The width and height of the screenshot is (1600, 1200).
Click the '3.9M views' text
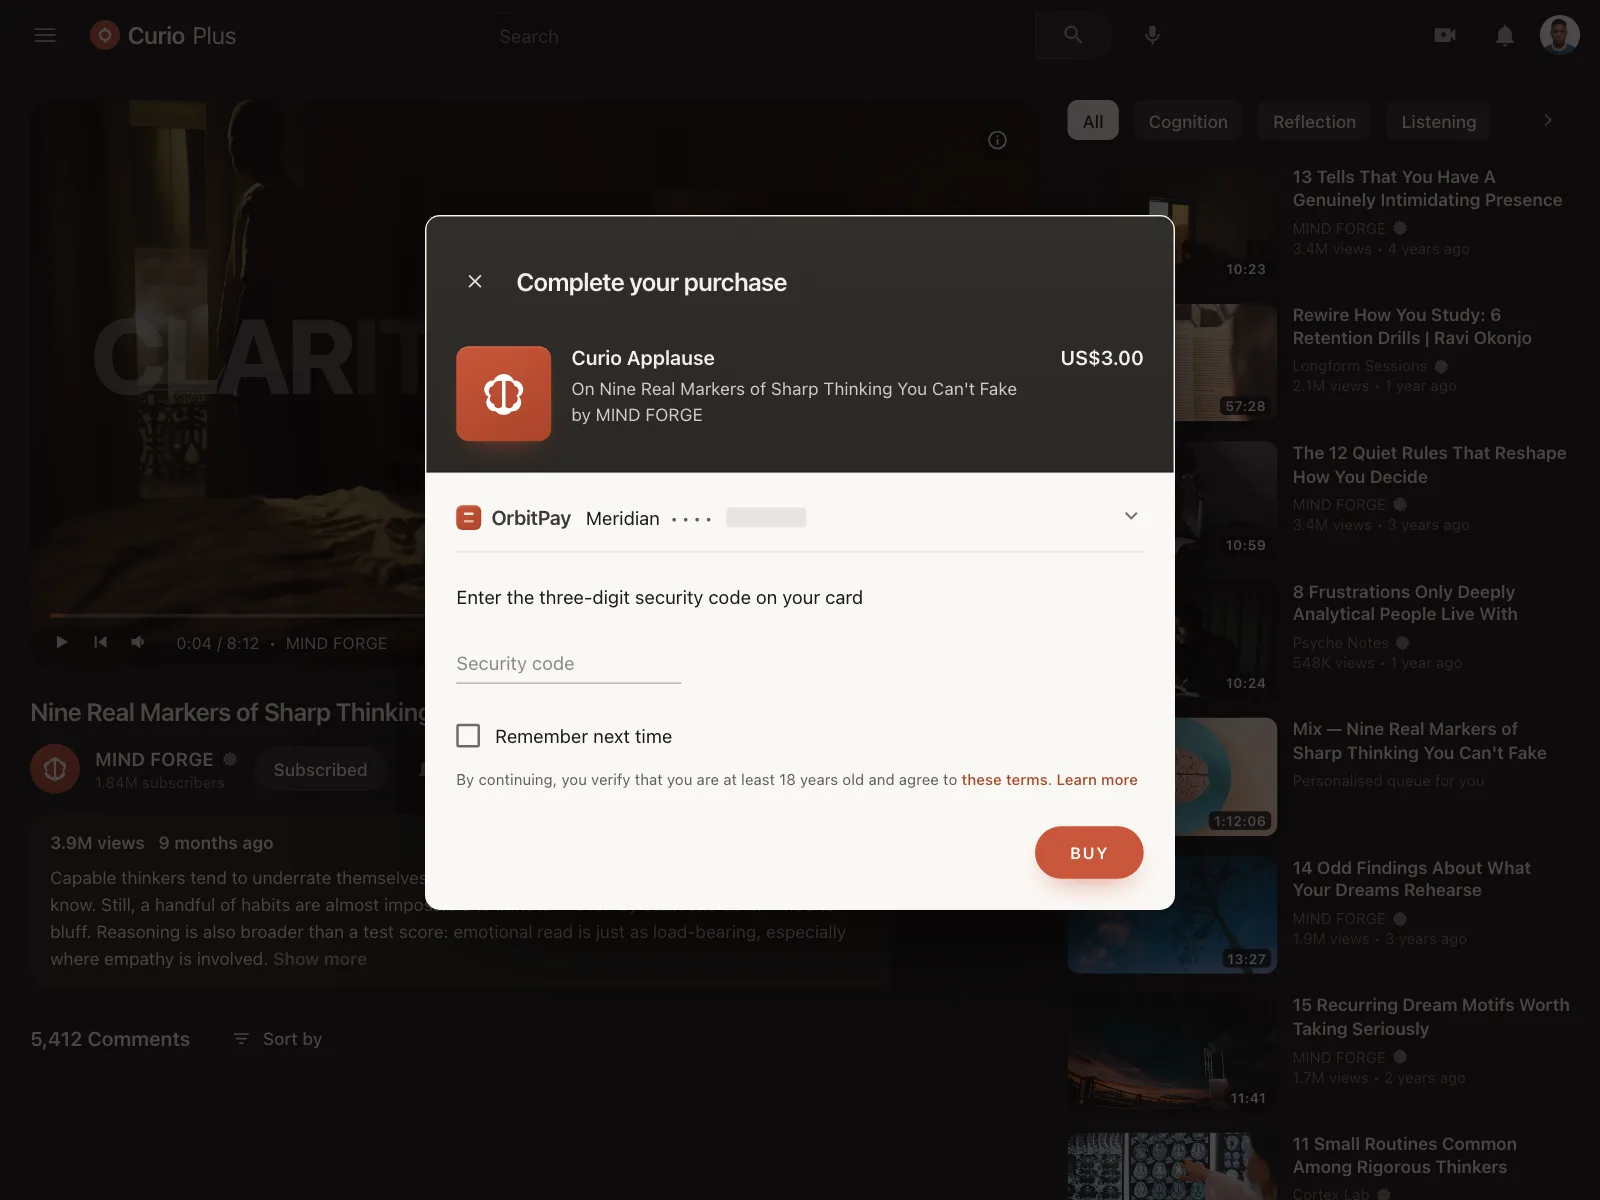[x=97, y=843]
